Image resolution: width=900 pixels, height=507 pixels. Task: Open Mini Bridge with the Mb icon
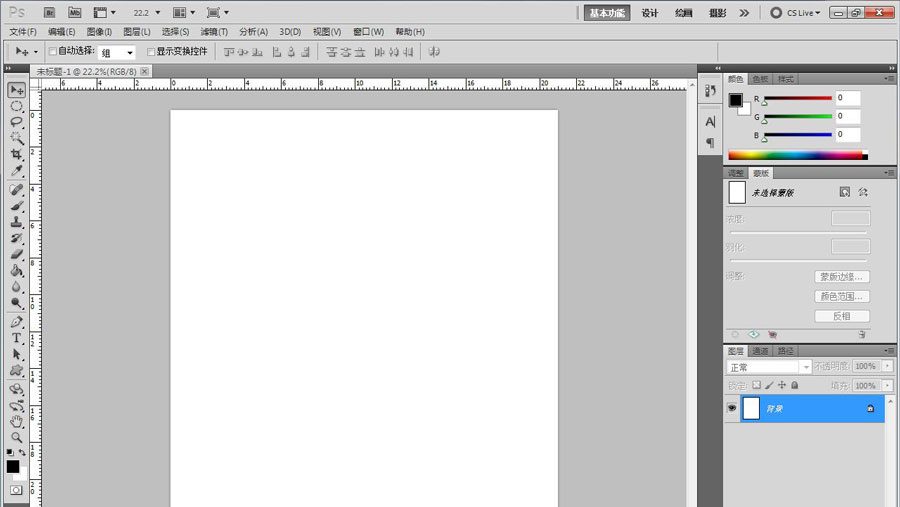[x=75, y=13]
